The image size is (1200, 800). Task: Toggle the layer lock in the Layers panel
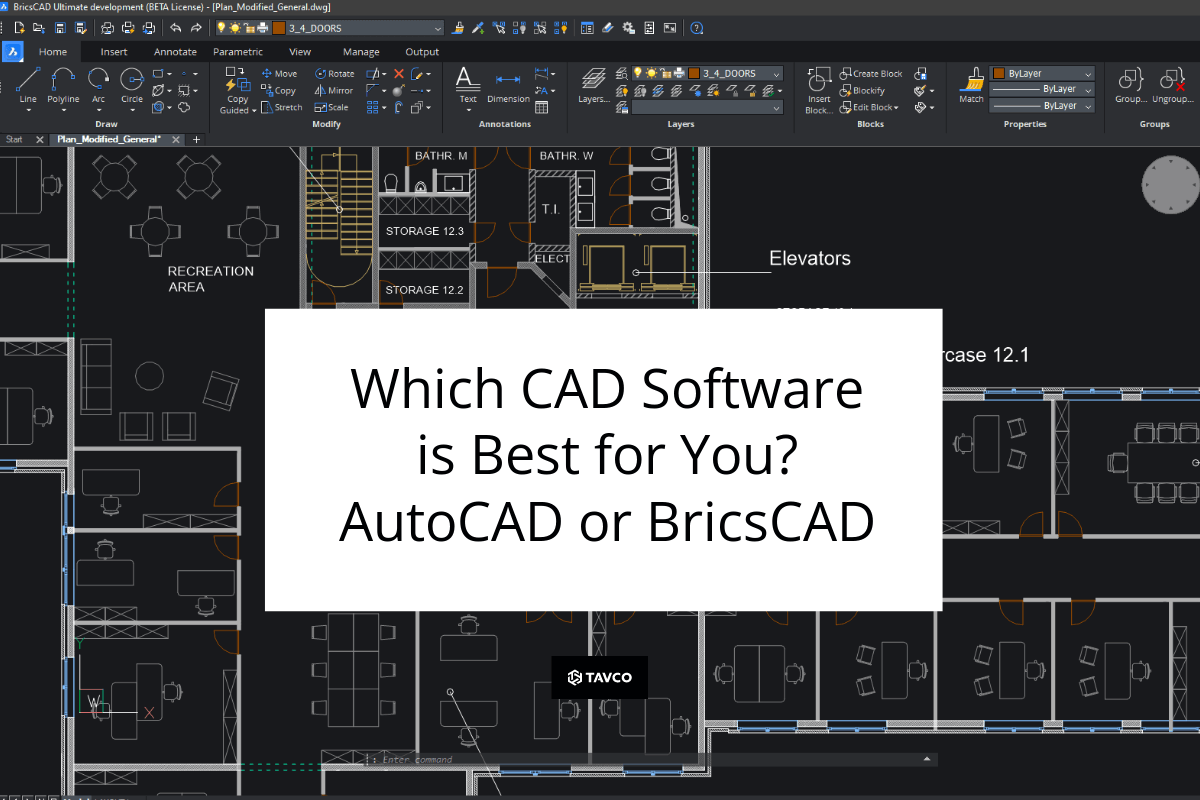731,90
